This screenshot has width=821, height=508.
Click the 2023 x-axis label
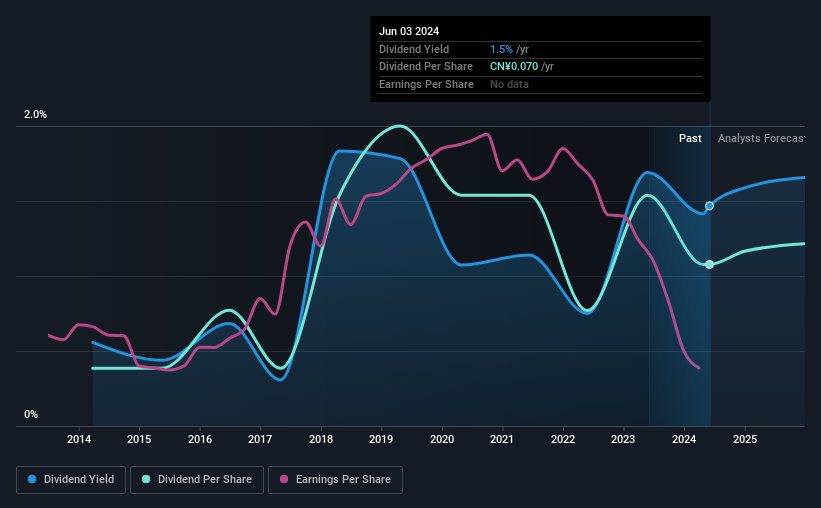623,439
